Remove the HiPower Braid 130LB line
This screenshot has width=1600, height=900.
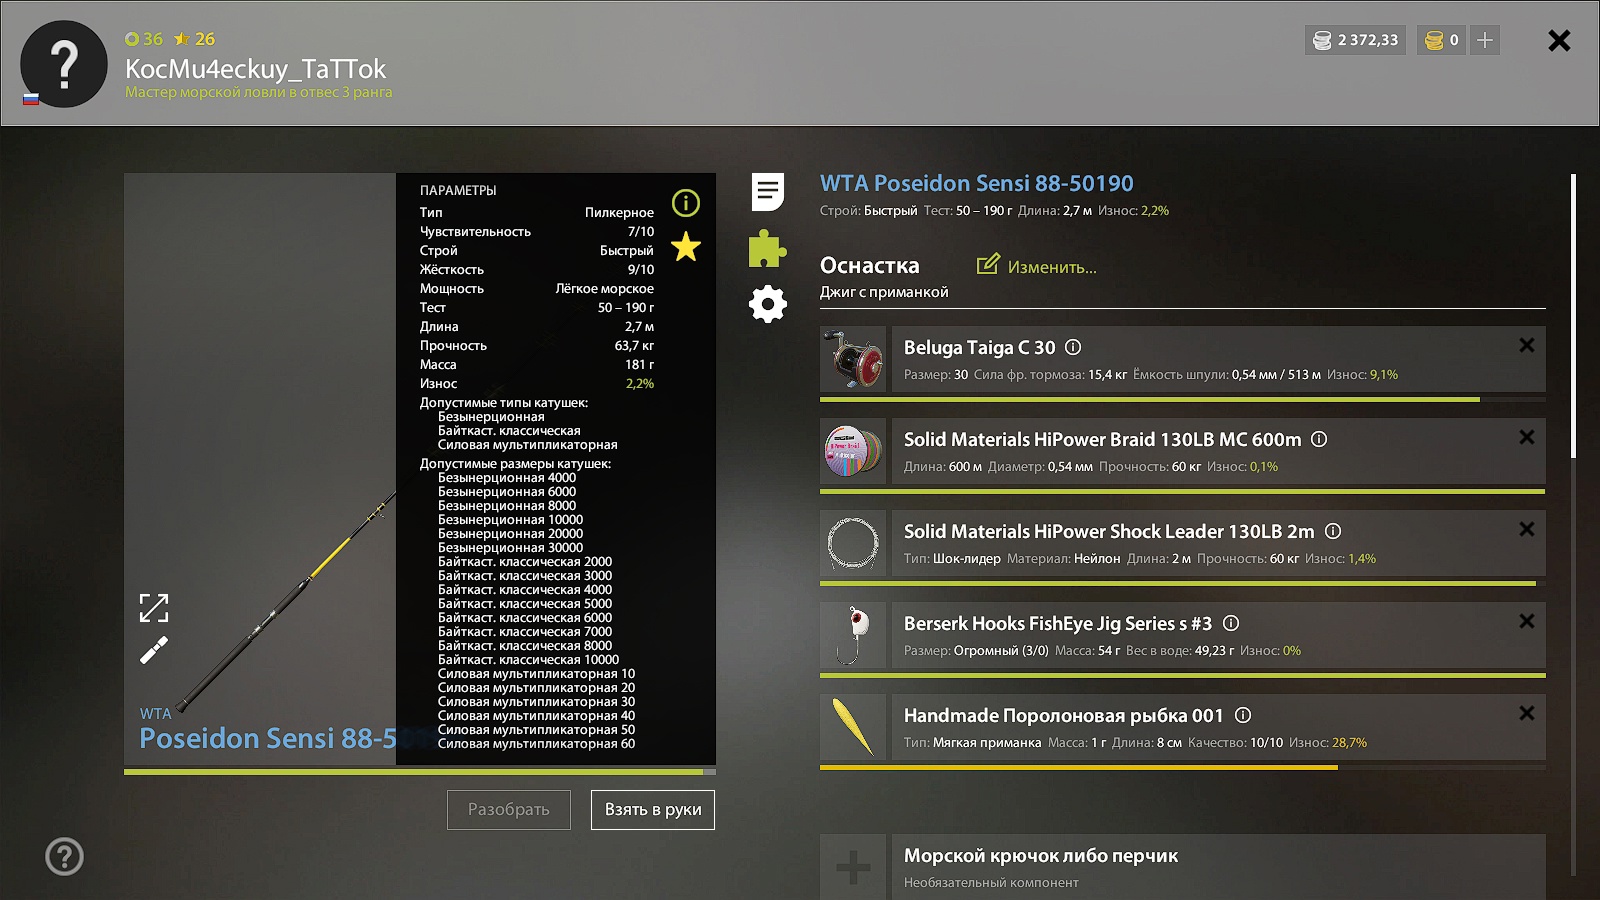(x=1527, y=437)
